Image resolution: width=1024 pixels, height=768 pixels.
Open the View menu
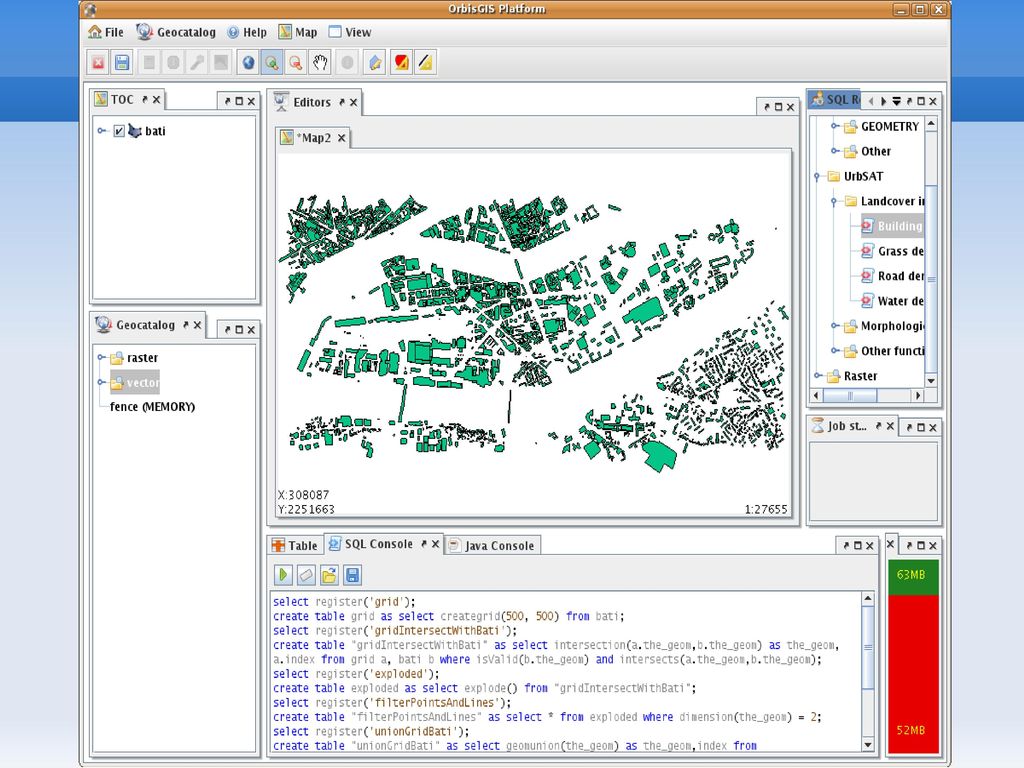pyautogui.click(x=350, y=32)
